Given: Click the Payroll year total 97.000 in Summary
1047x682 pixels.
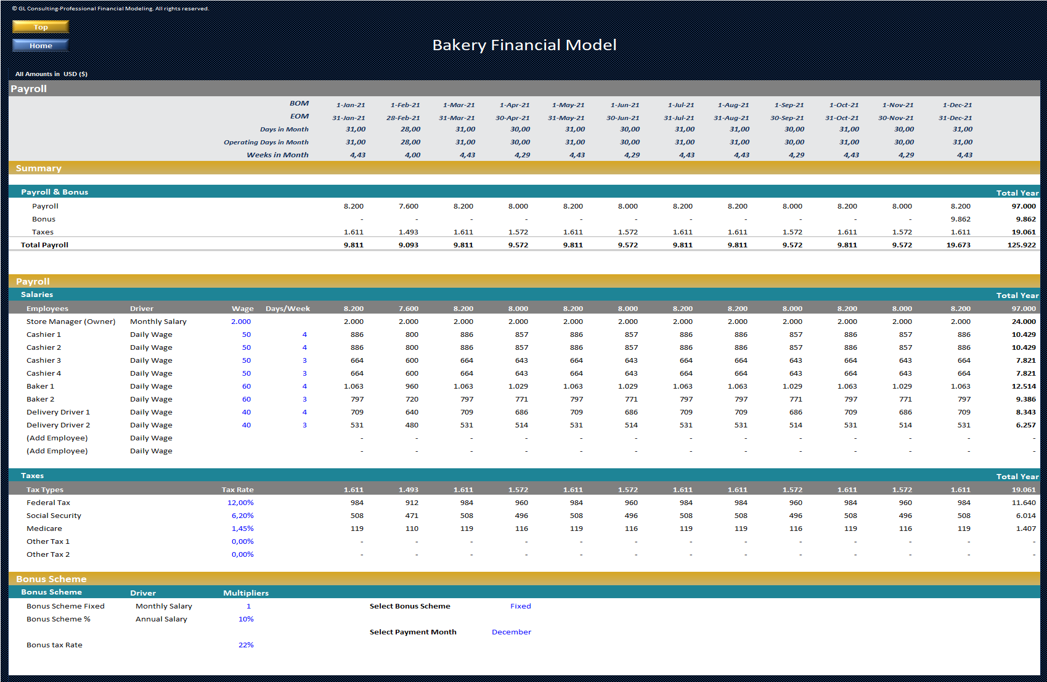Looking at the screenshot, I should click(1024, 206).
